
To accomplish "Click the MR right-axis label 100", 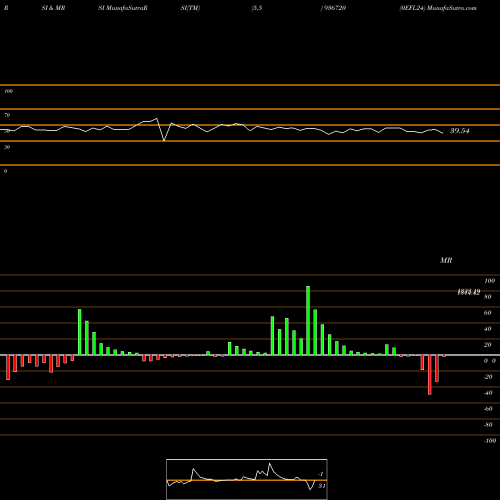I will [x=490, y=281].
